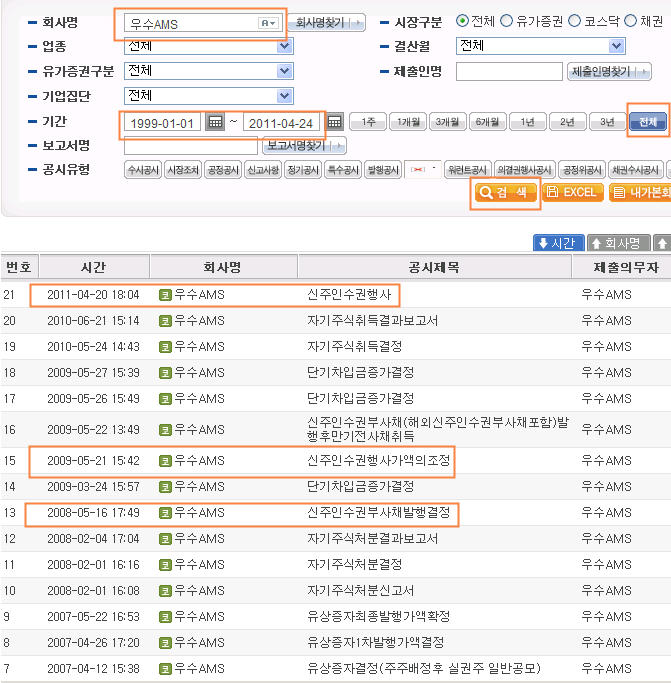The width and height of the screenshot is (671, 683).
Task: Sort results by 회사명
Action: (x=619, y=243)
